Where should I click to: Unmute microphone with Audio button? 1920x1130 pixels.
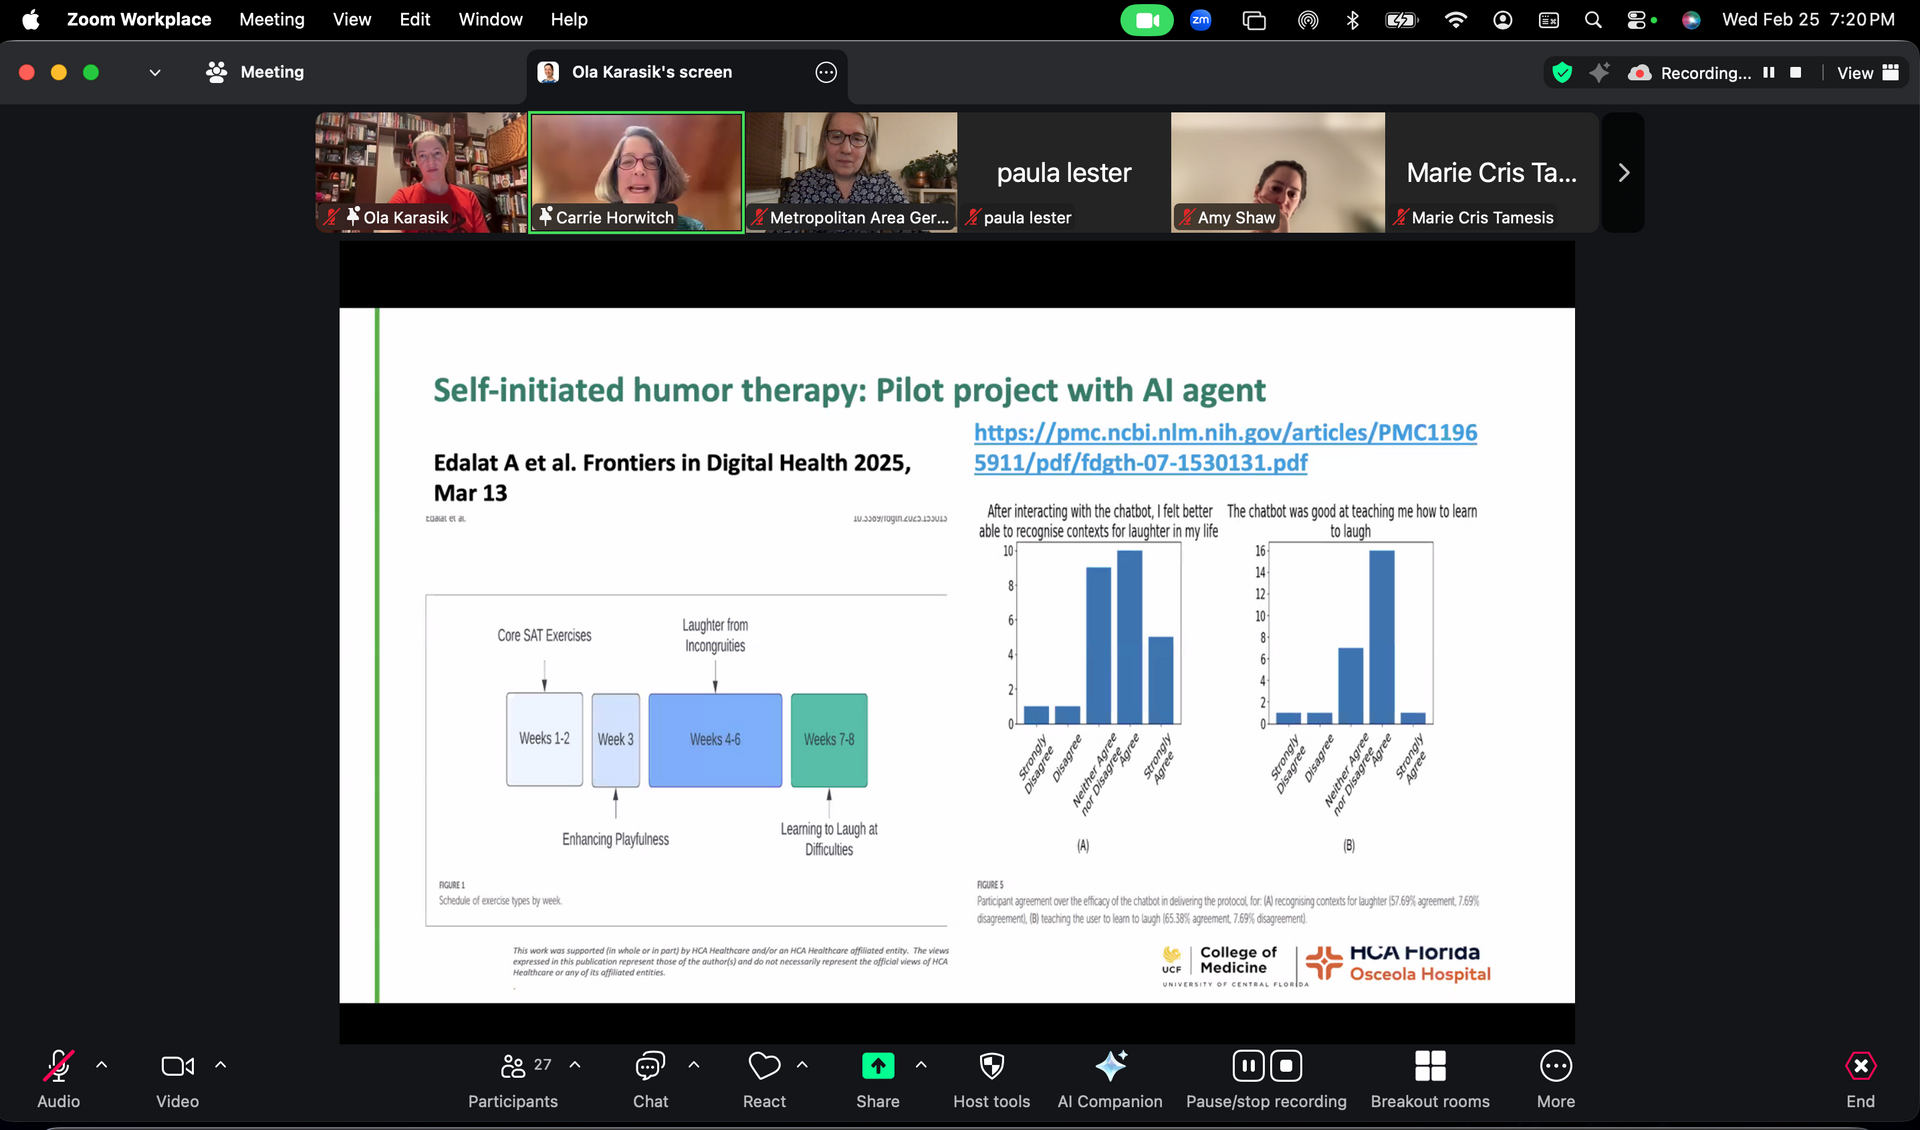pyautogui.click(x=58, y=1067)
